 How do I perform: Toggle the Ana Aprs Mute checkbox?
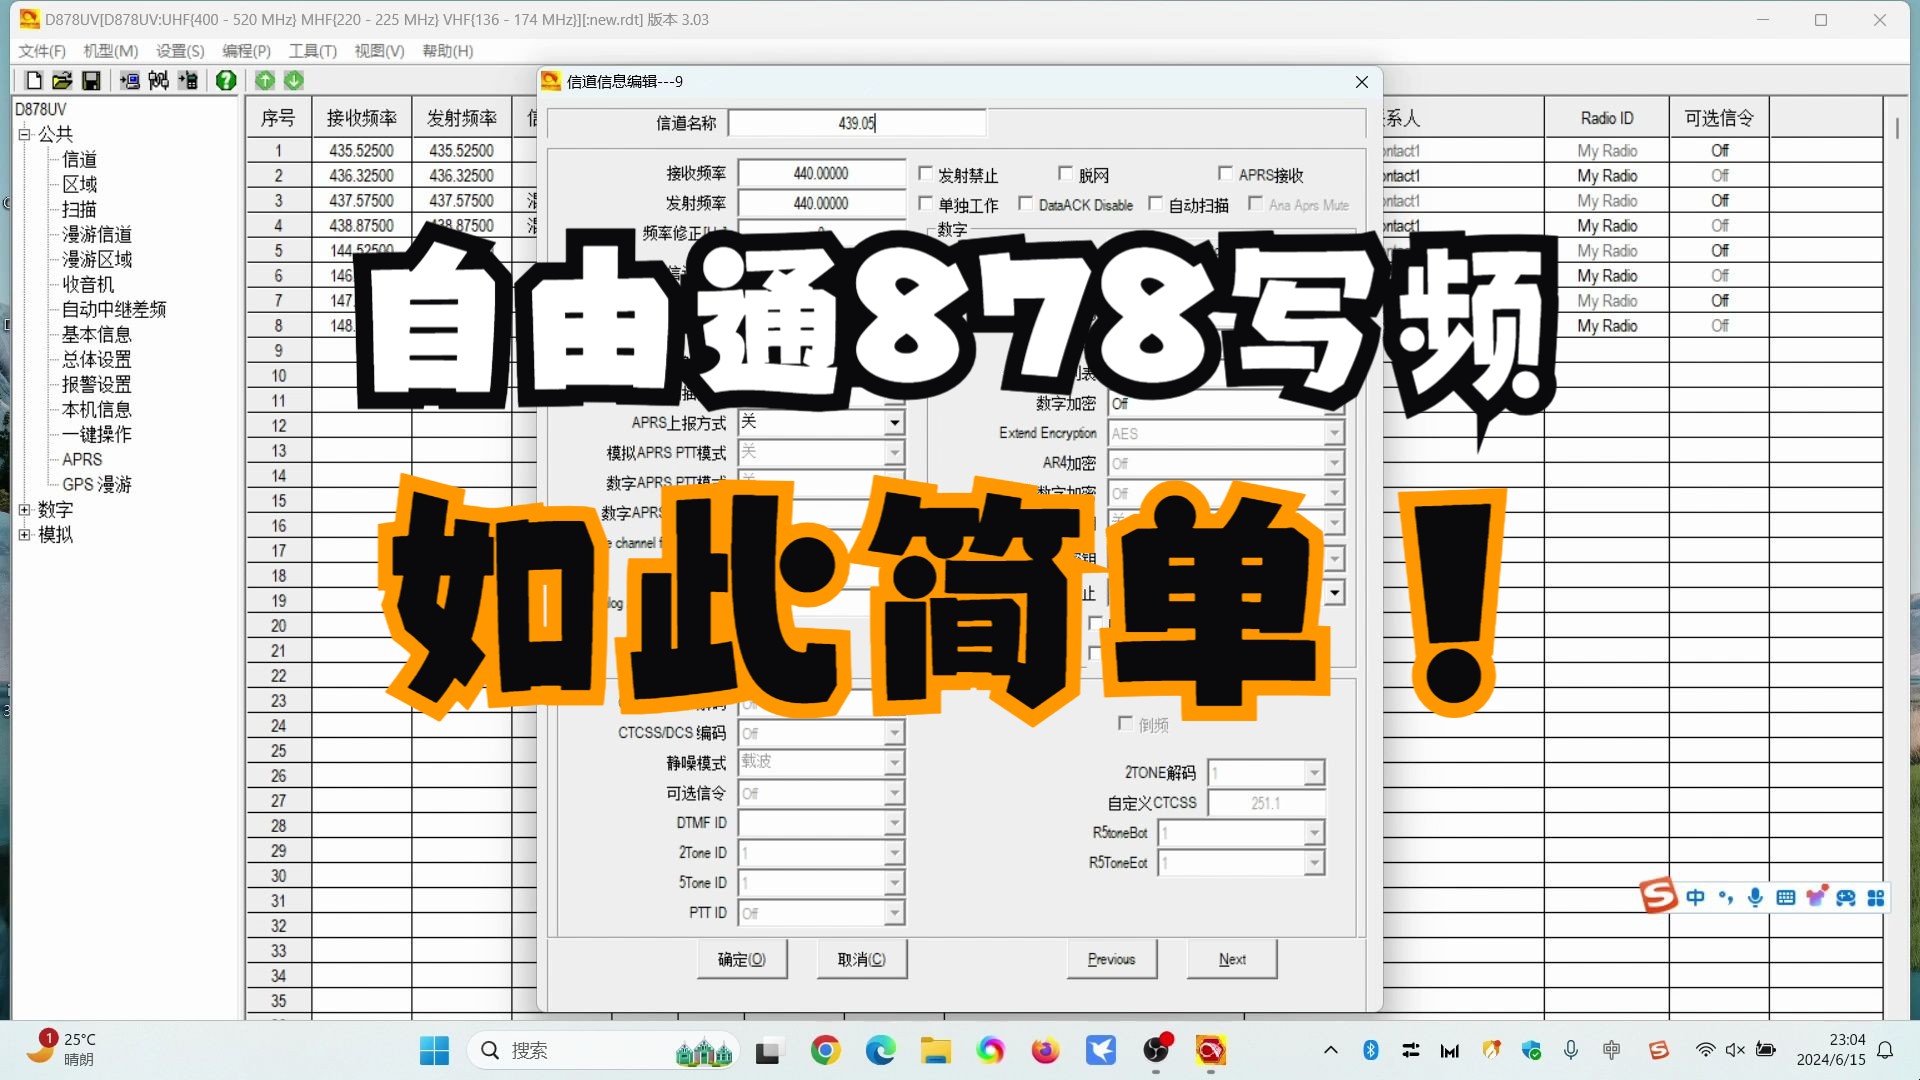(x=1255, y=204)
